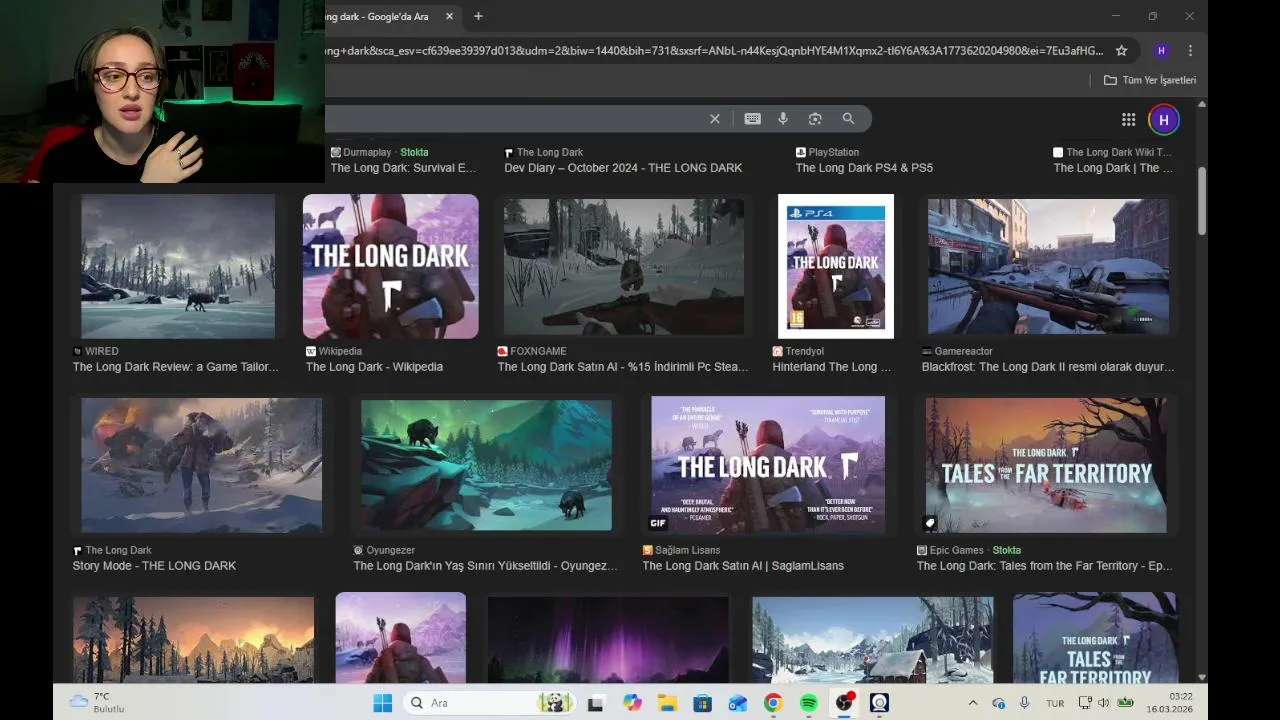Open Story Mode - THE LONG DARK link

coord(154,566)
